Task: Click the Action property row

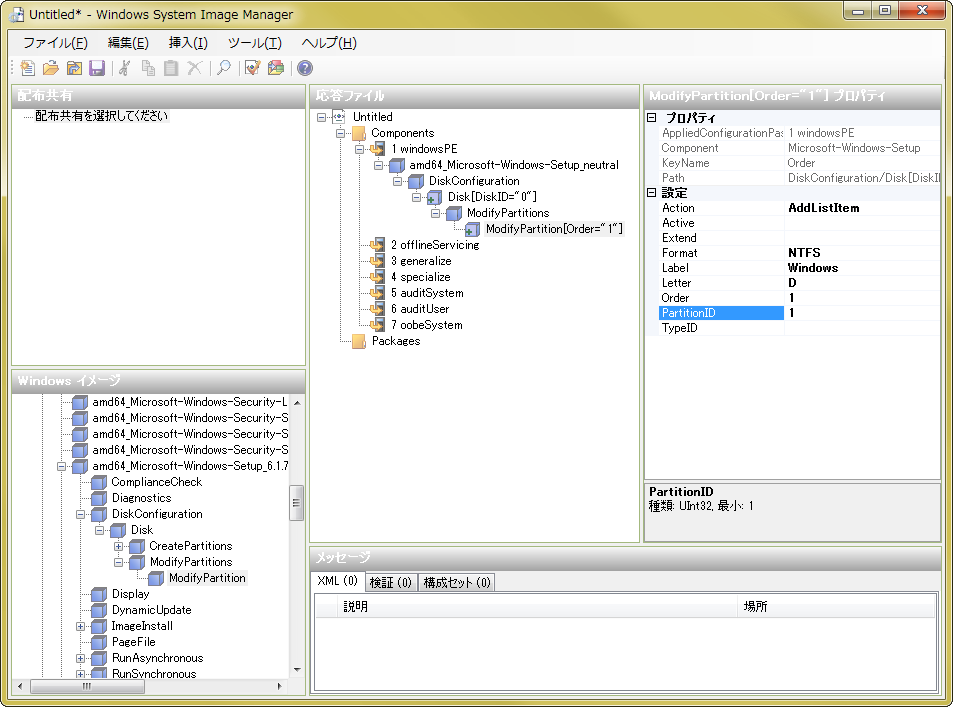Action: [x=799, y=208]
